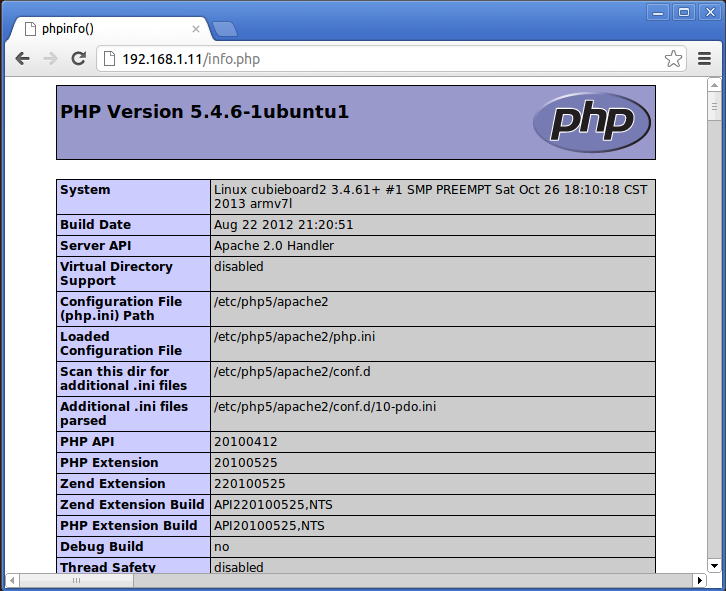This screenshot has width=726, height=591.
Task: Focus the address bar showing 192.168.1.11/info.php
Action: click(380, 59)
